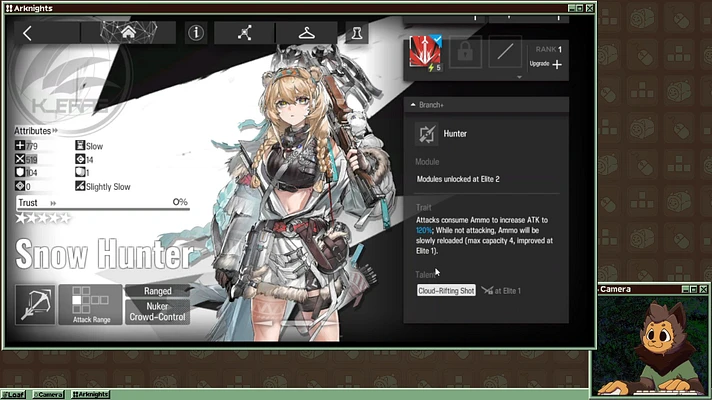Click the Upgrade plus icon
The height and width of the screenshot is (400, 712).
557,64
